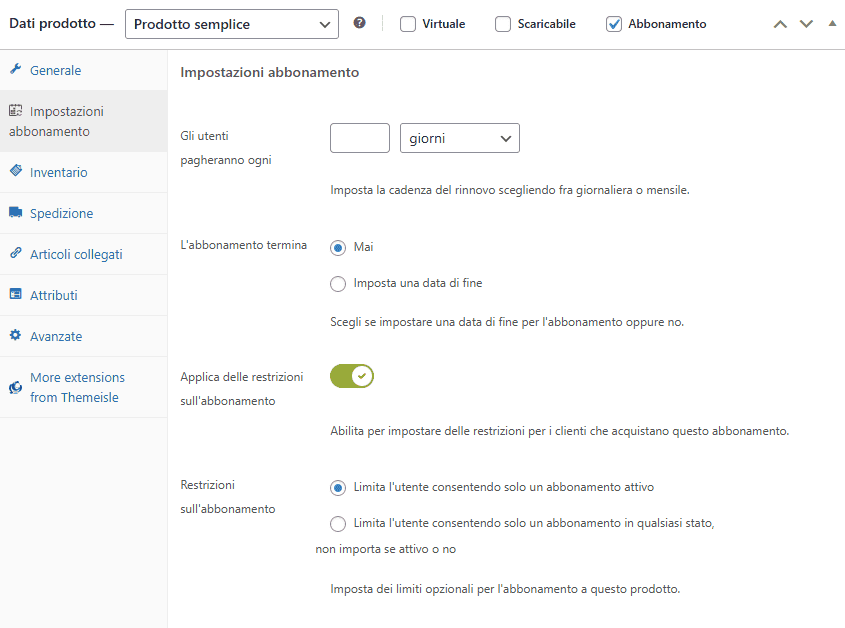Click the Attributi panel icon
845x628 pixels.
pos(14,294)
